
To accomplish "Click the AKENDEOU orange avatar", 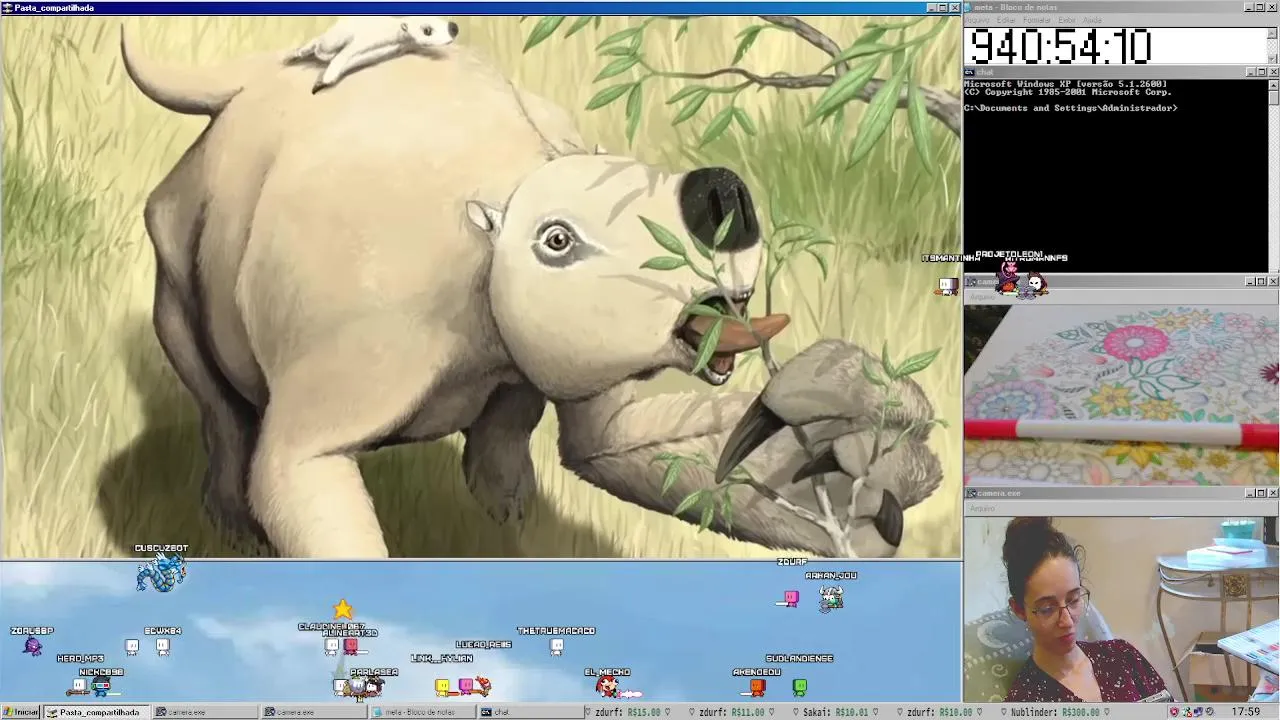I will point(757,686).
